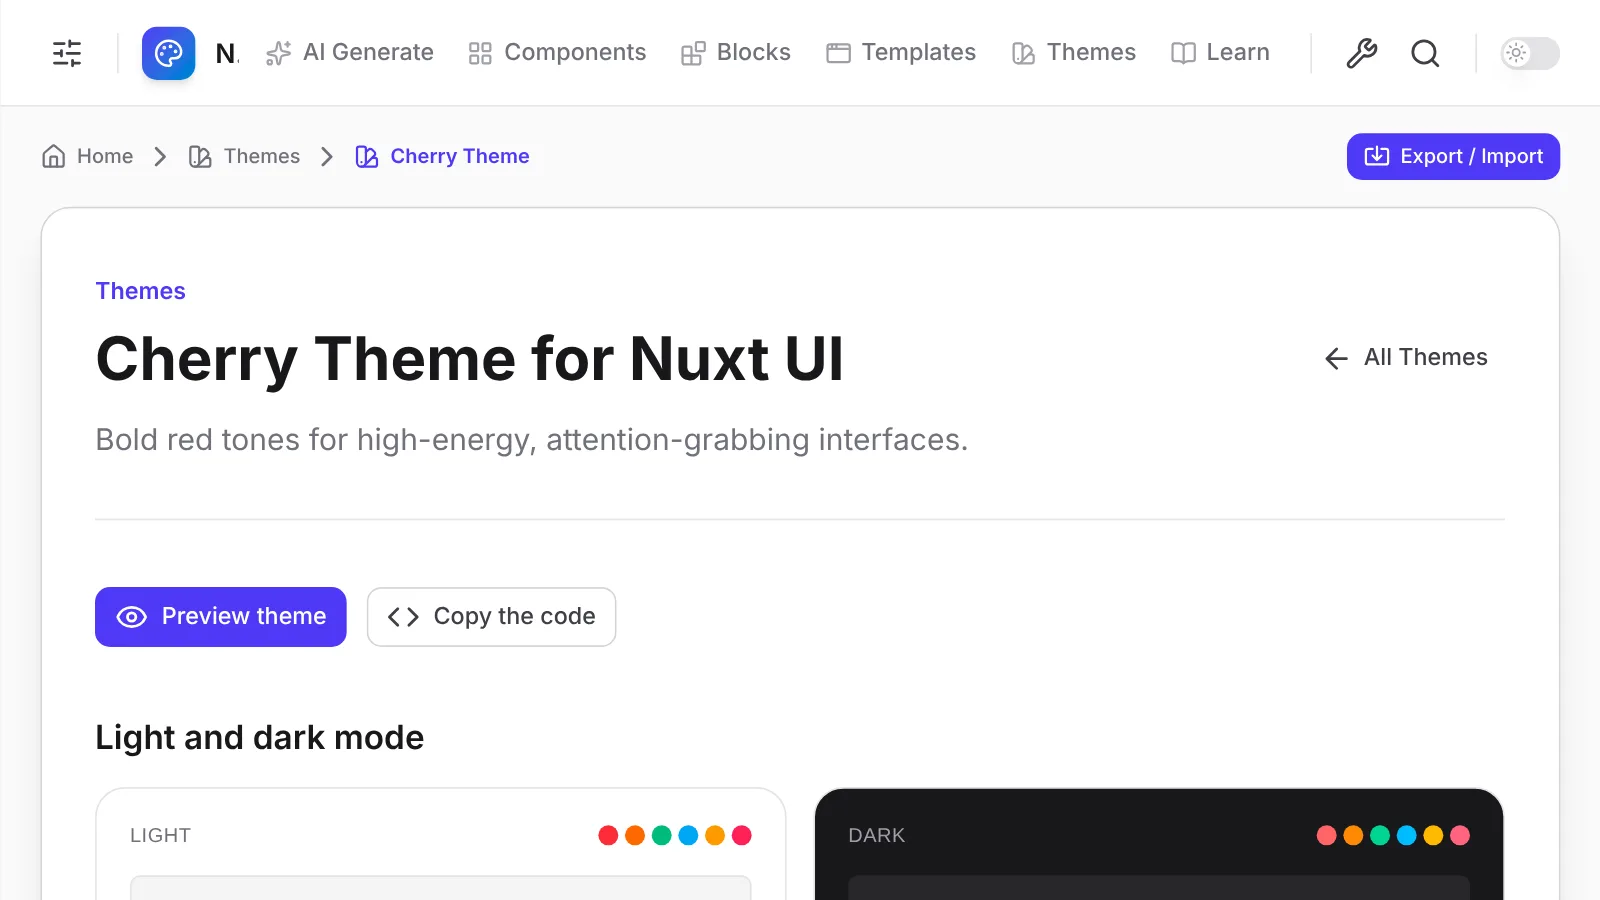Click the Preview theme button

221,617
